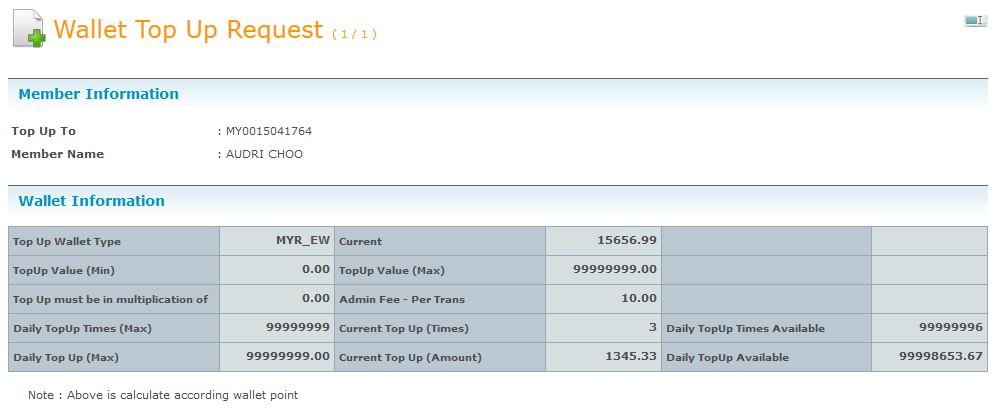Click the text field icon at top right
The image size is (995, 408).
coord(974,21)
